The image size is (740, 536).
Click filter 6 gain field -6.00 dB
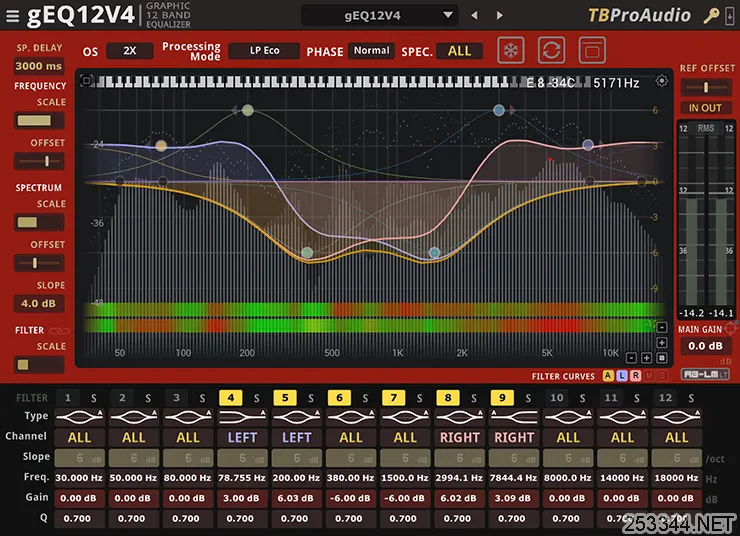point(351,498)
